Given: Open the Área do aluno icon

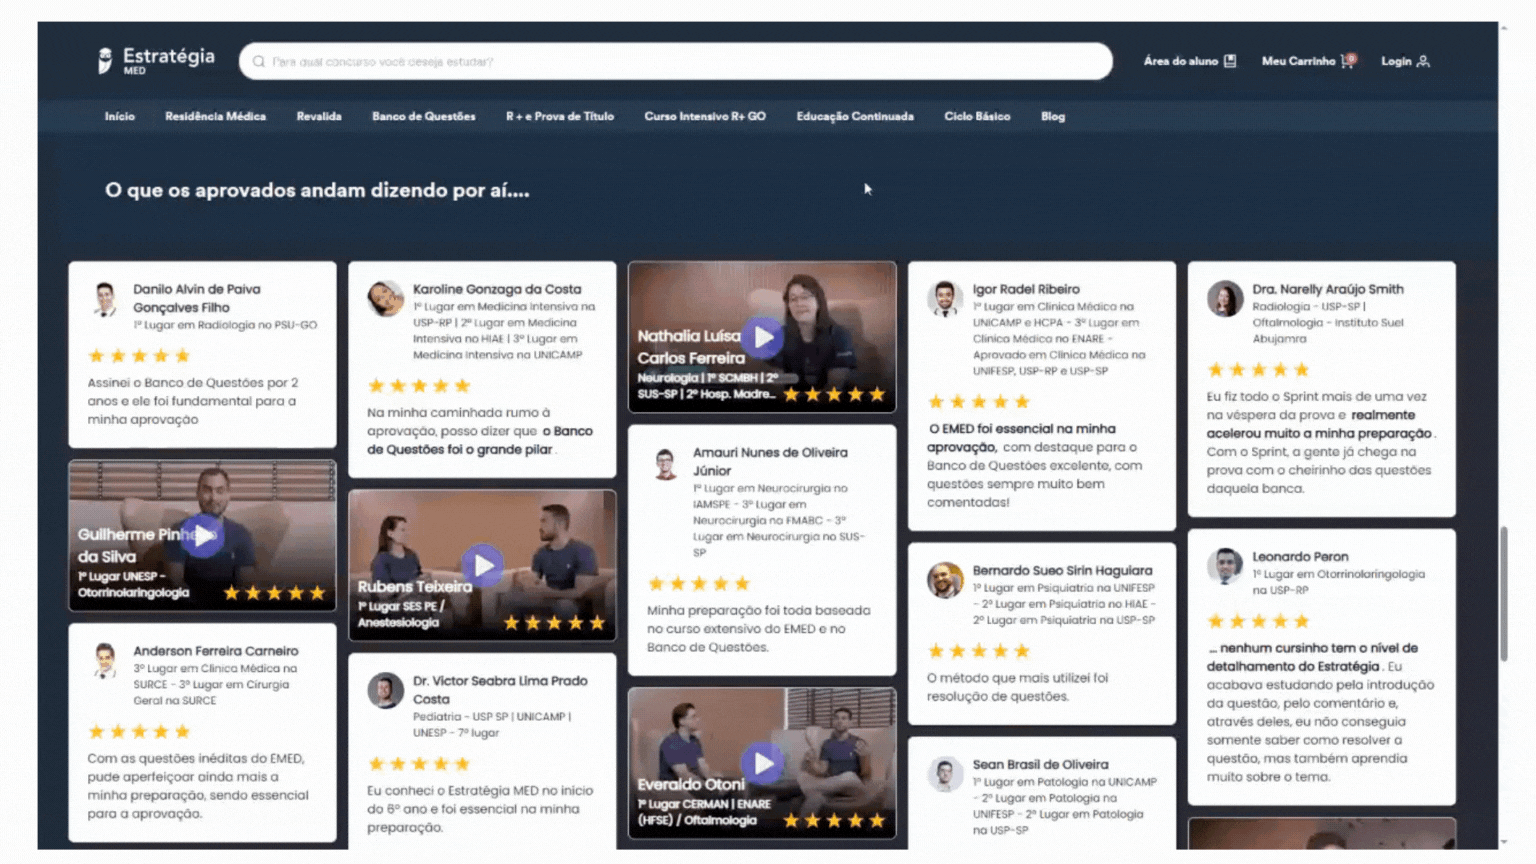Looking at the screenshot, I should tap(1230, 61).
